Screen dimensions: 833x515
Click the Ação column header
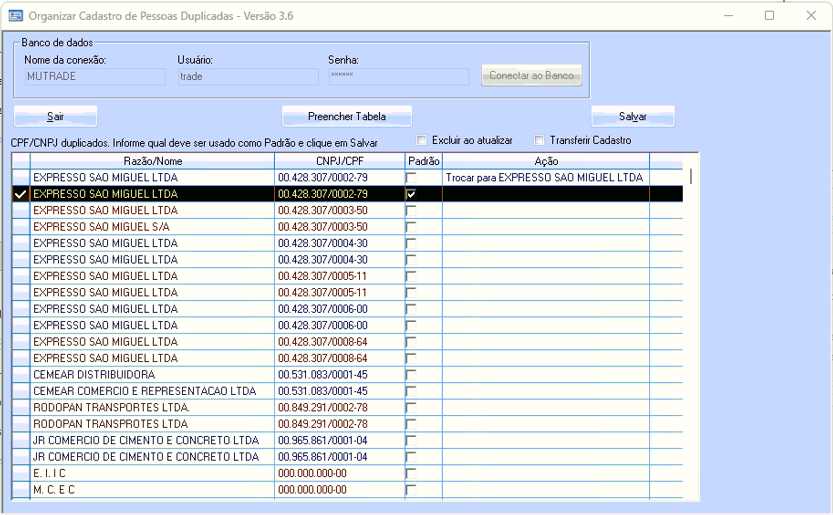[x=546, y=161]
